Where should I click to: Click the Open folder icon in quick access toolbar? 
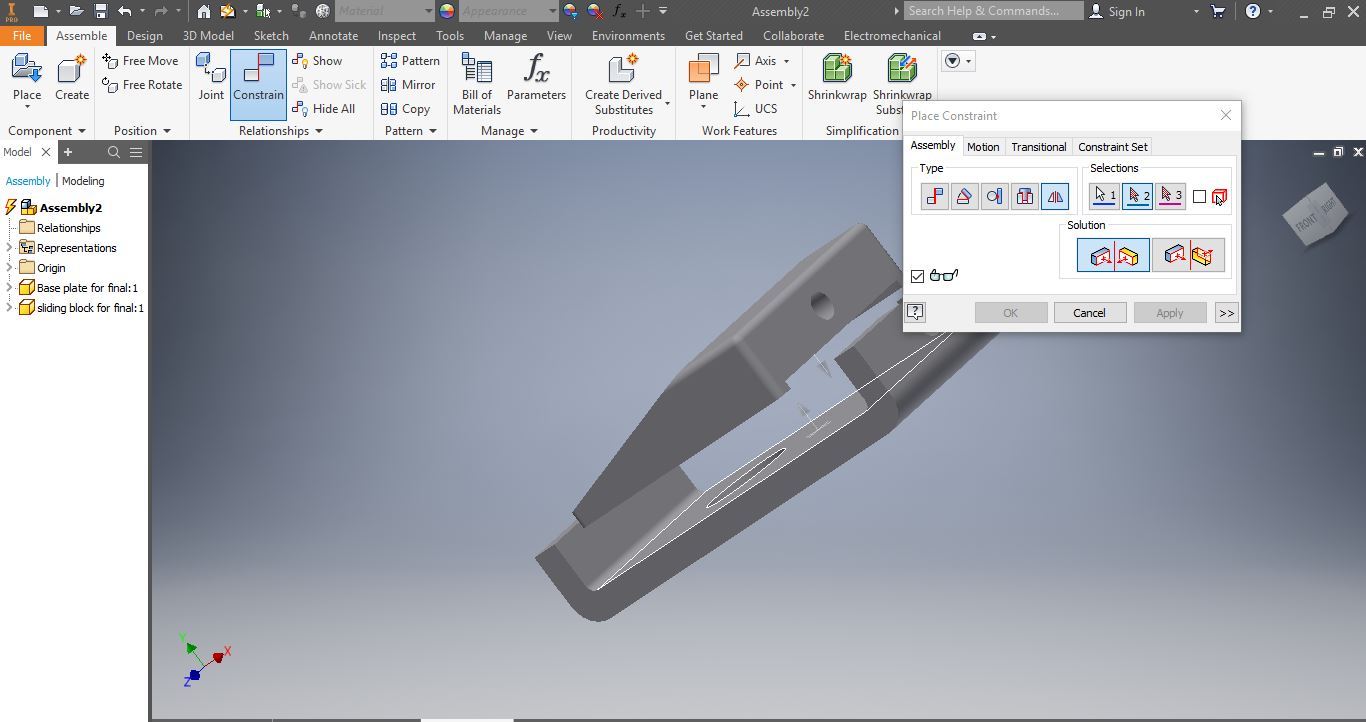point(75,11)
